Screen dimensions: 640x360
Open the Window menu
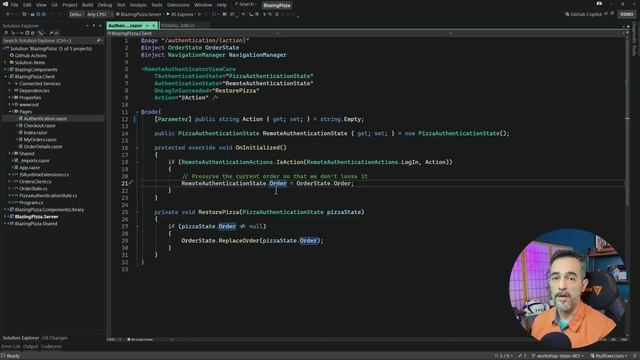click(x=203, y=5)
